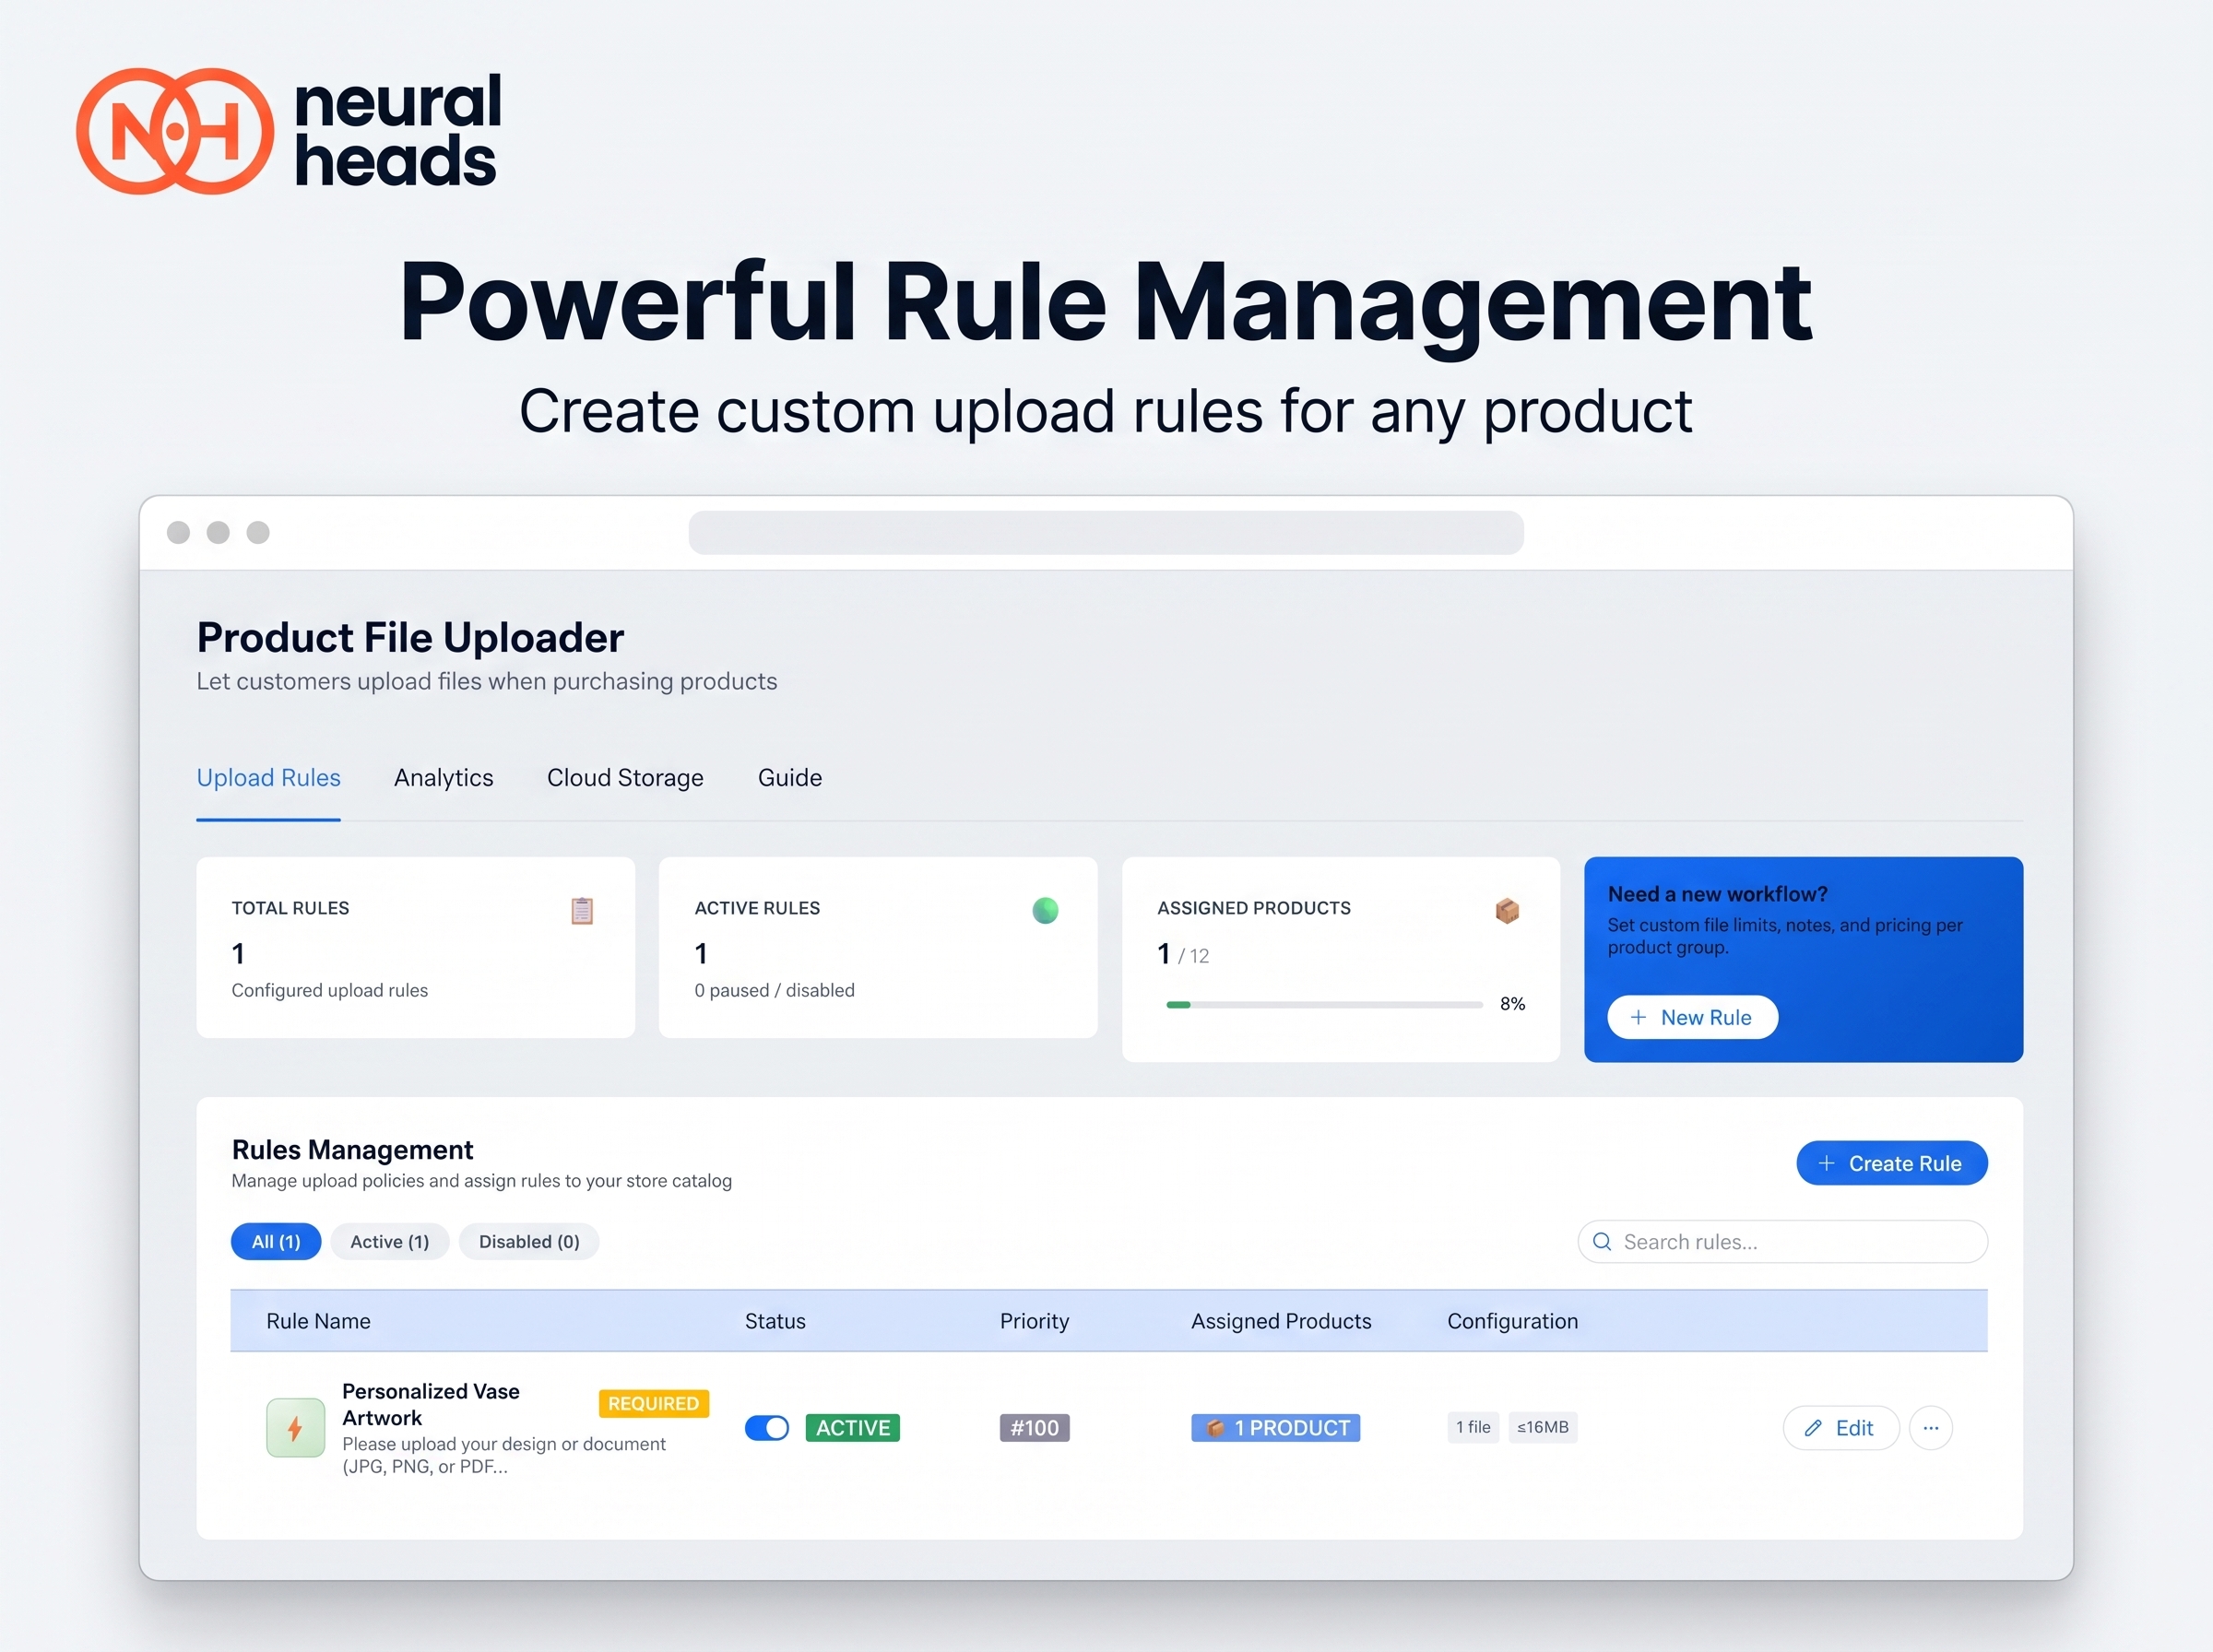Click the pencil icon on Edit

click(1813, 1428)
